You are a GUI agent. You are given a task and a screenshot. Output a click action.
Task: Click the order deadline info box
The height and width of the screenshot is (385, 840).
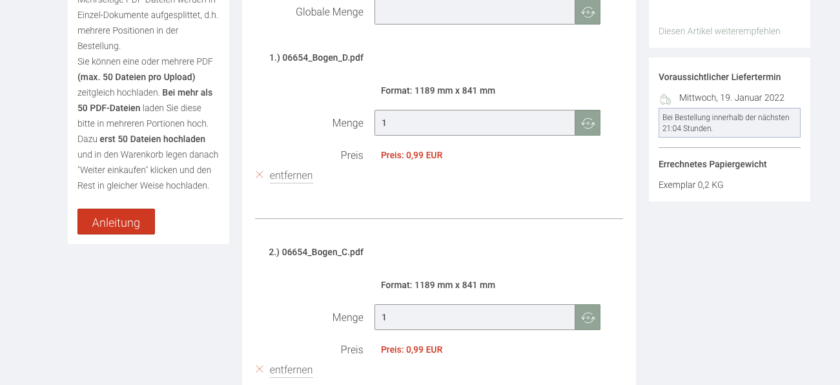tap(729, 123)
